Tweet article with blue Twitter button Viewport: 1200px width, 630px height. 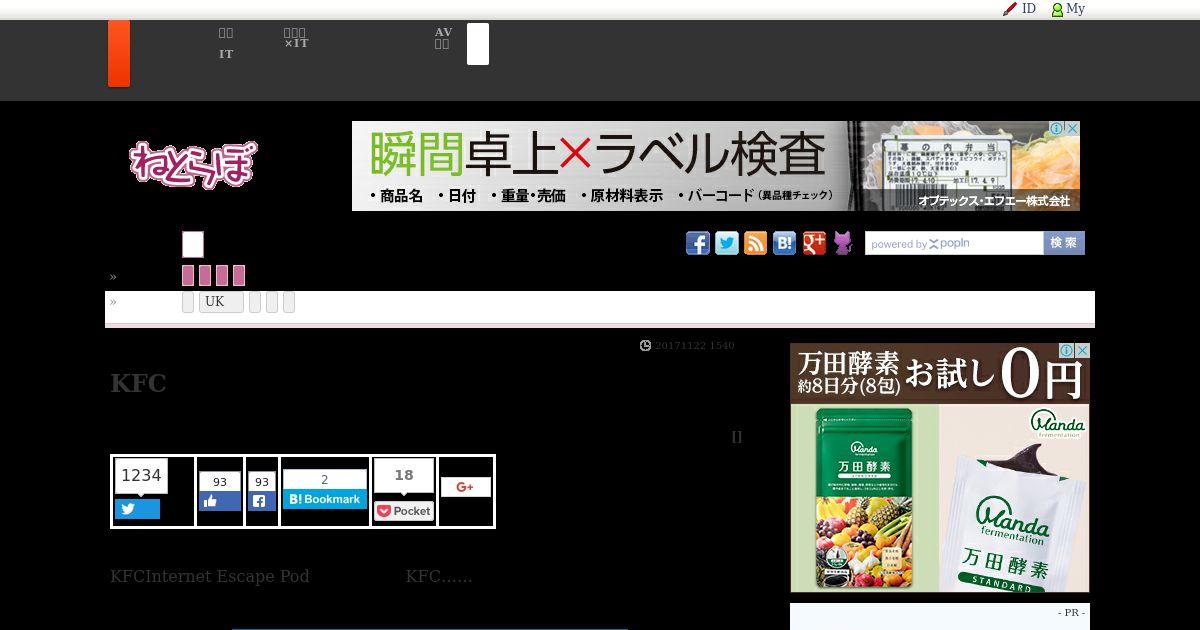pos(137,509)
